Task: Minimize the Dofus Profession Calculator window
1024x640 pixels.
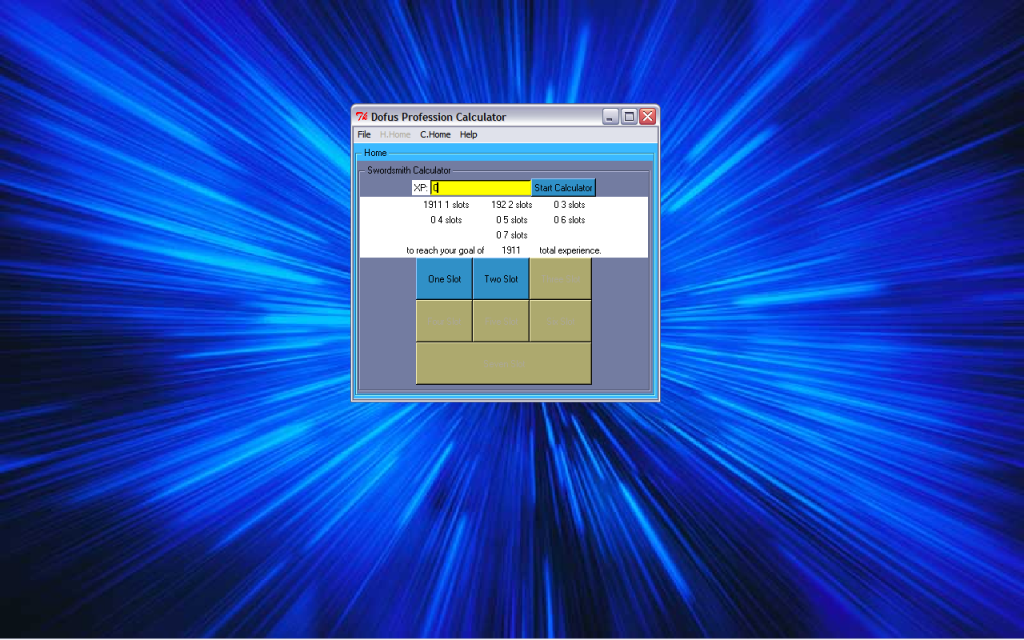Action: [x=610, y=116]
